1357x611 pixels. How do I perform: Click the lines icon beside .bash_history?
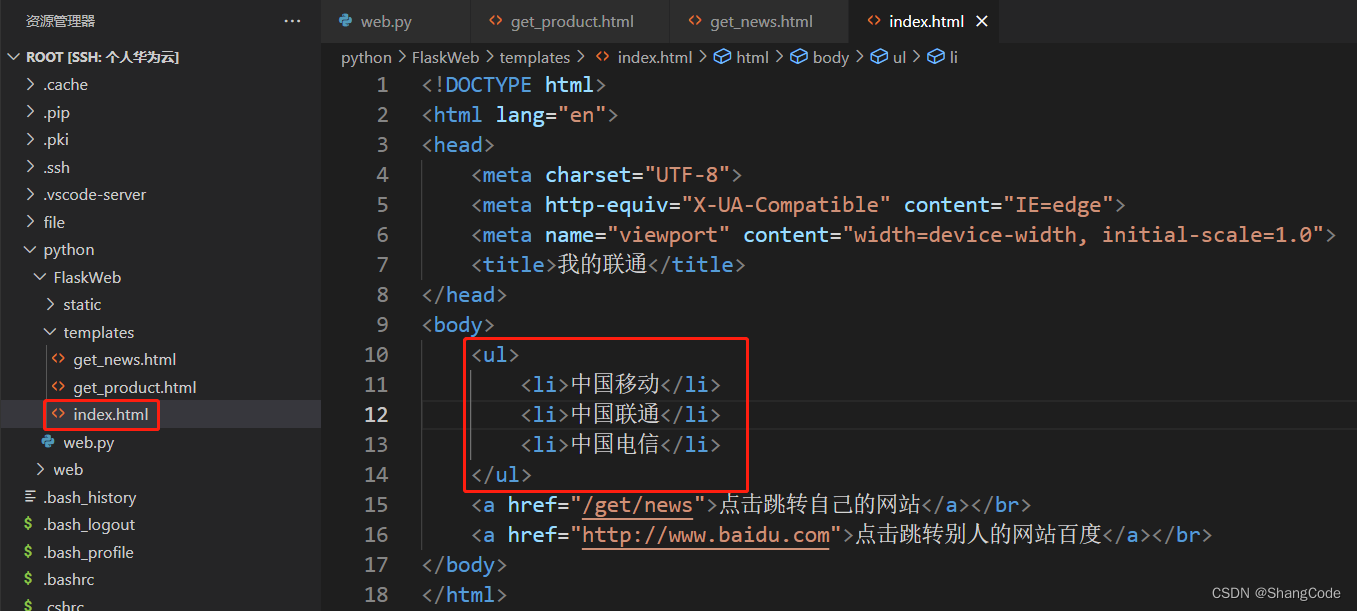tap(29, 497)
